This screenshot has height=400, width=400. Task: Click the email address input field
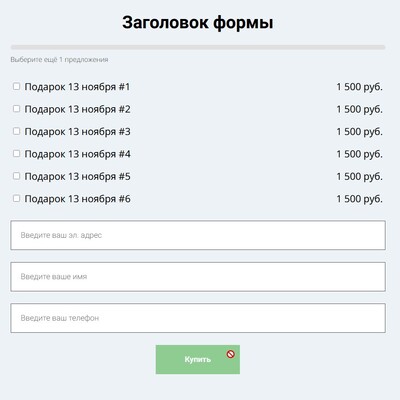(x=198, y=235)
